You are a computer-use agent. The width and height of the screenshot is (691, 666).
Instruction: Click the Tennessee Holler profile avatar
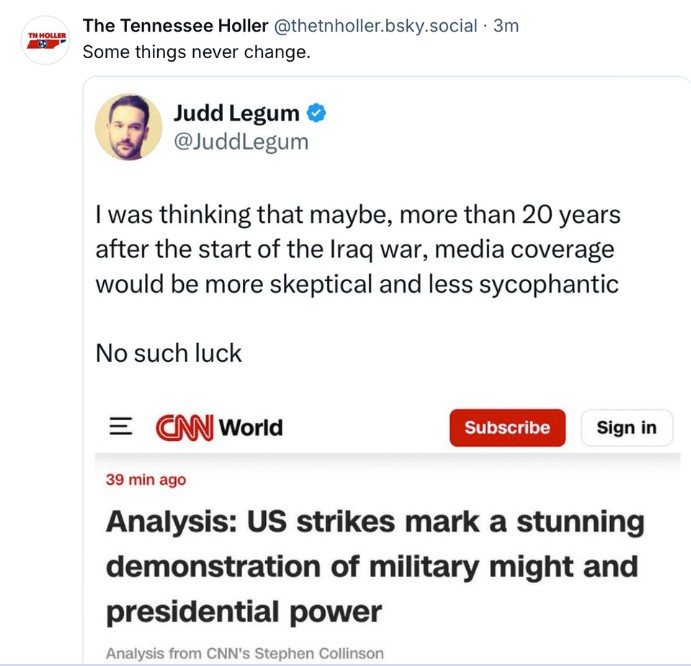point(44,40)
